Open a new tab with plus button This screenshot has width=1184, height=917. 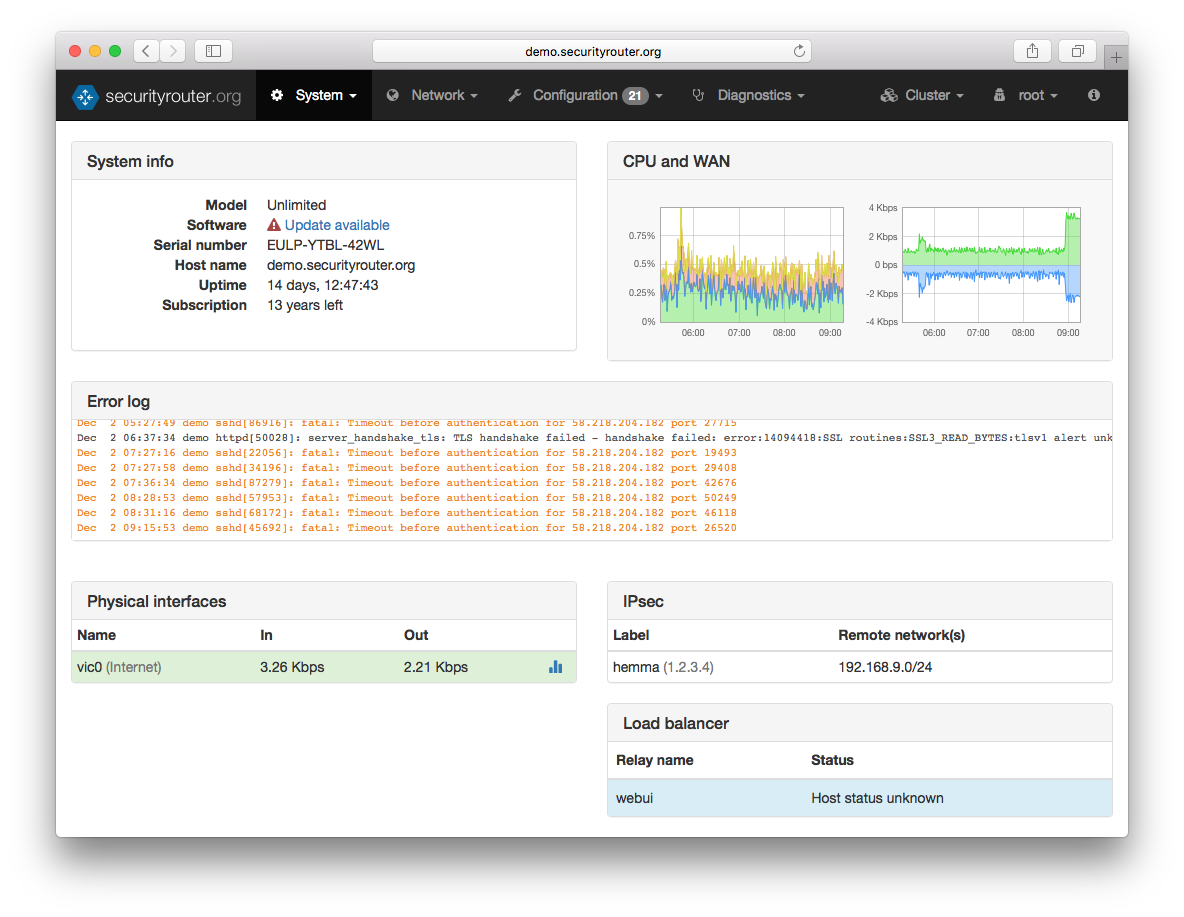tap(1116, 58)
